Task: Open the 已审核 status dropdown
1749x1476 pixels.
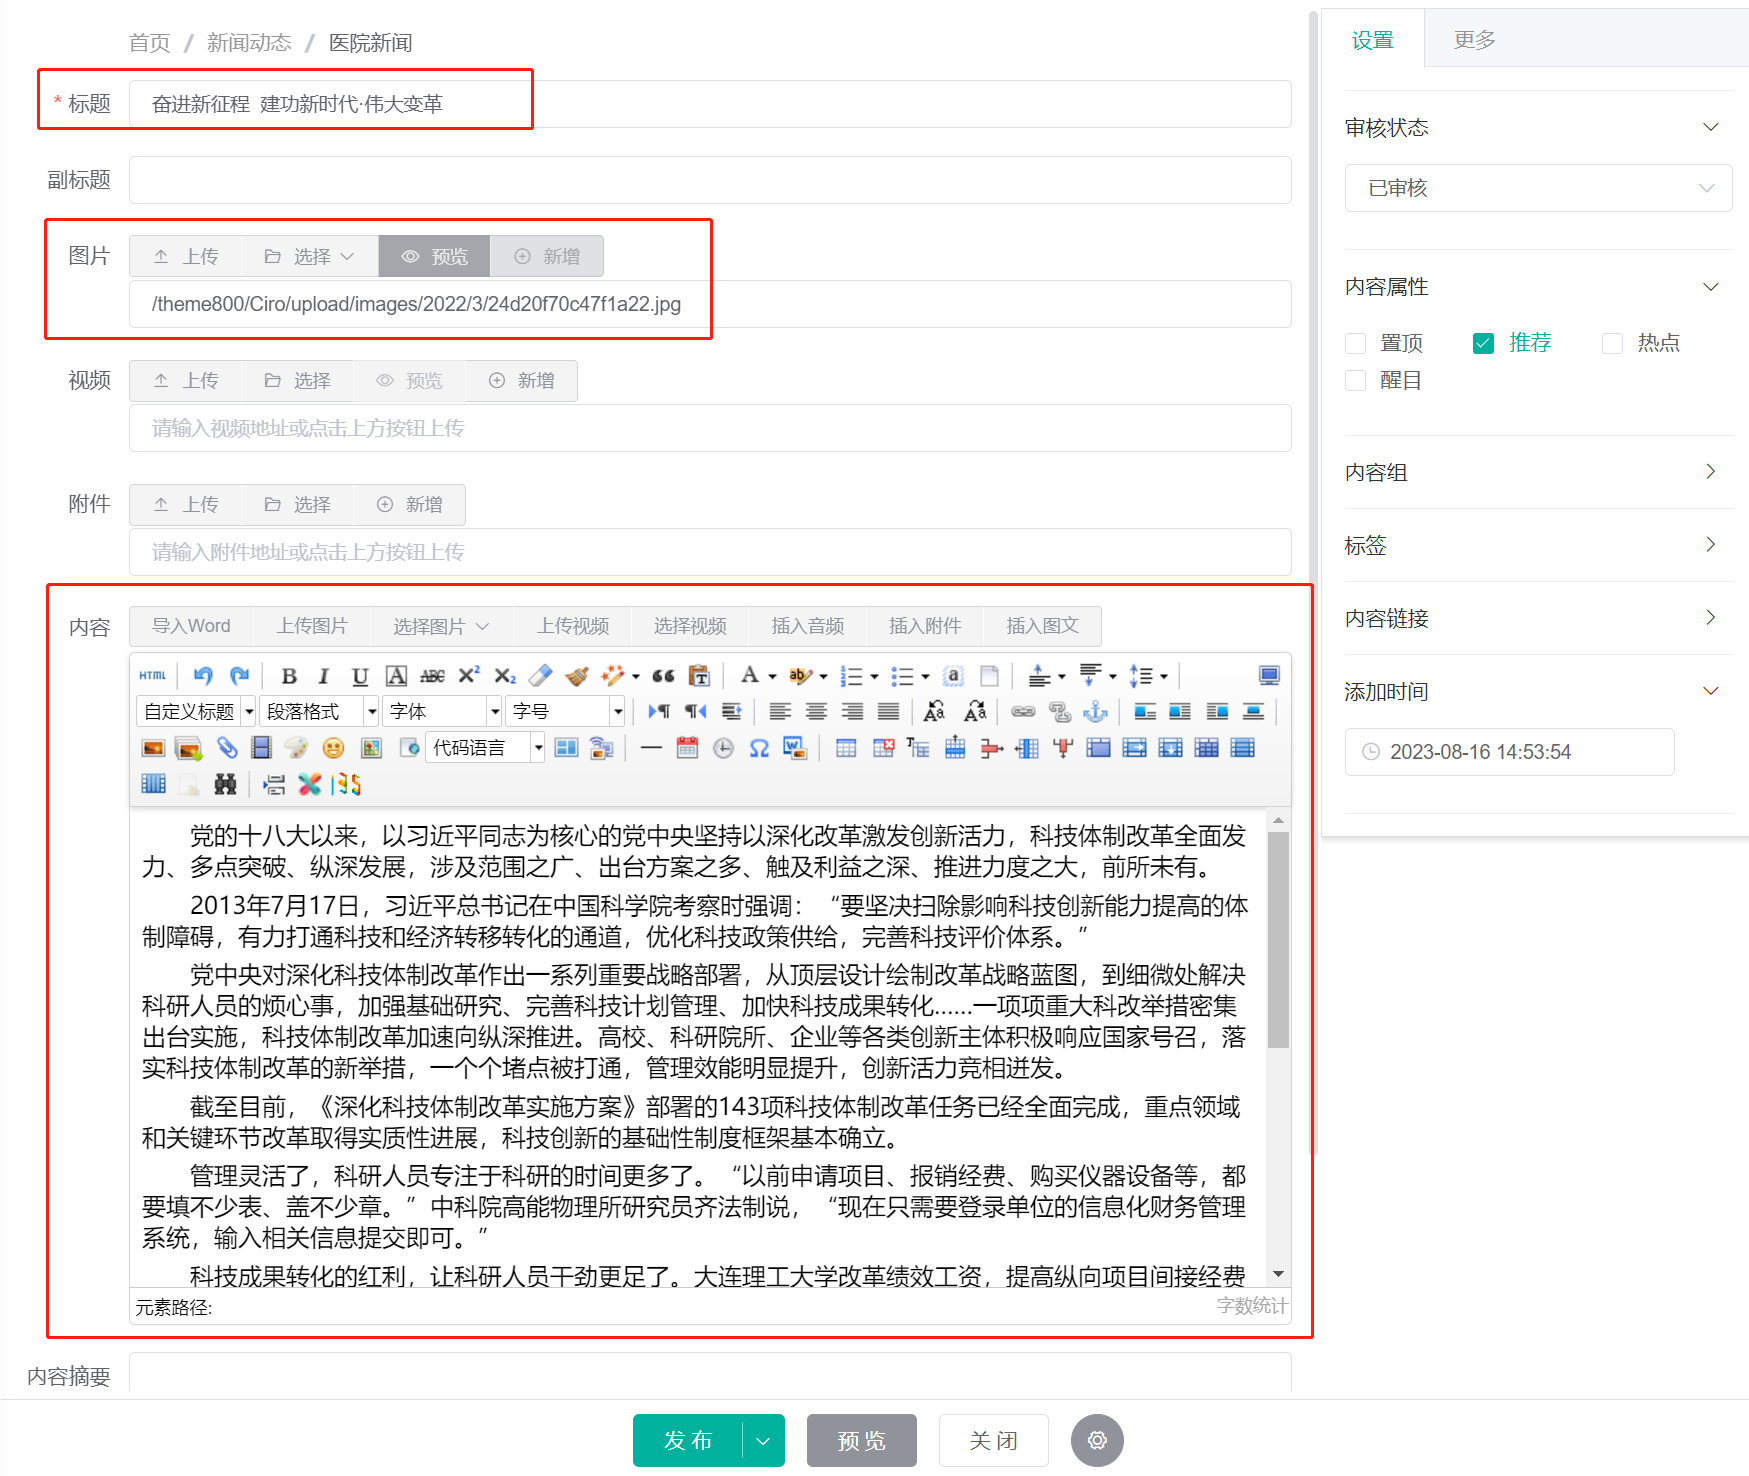Action: point(1537,188)
